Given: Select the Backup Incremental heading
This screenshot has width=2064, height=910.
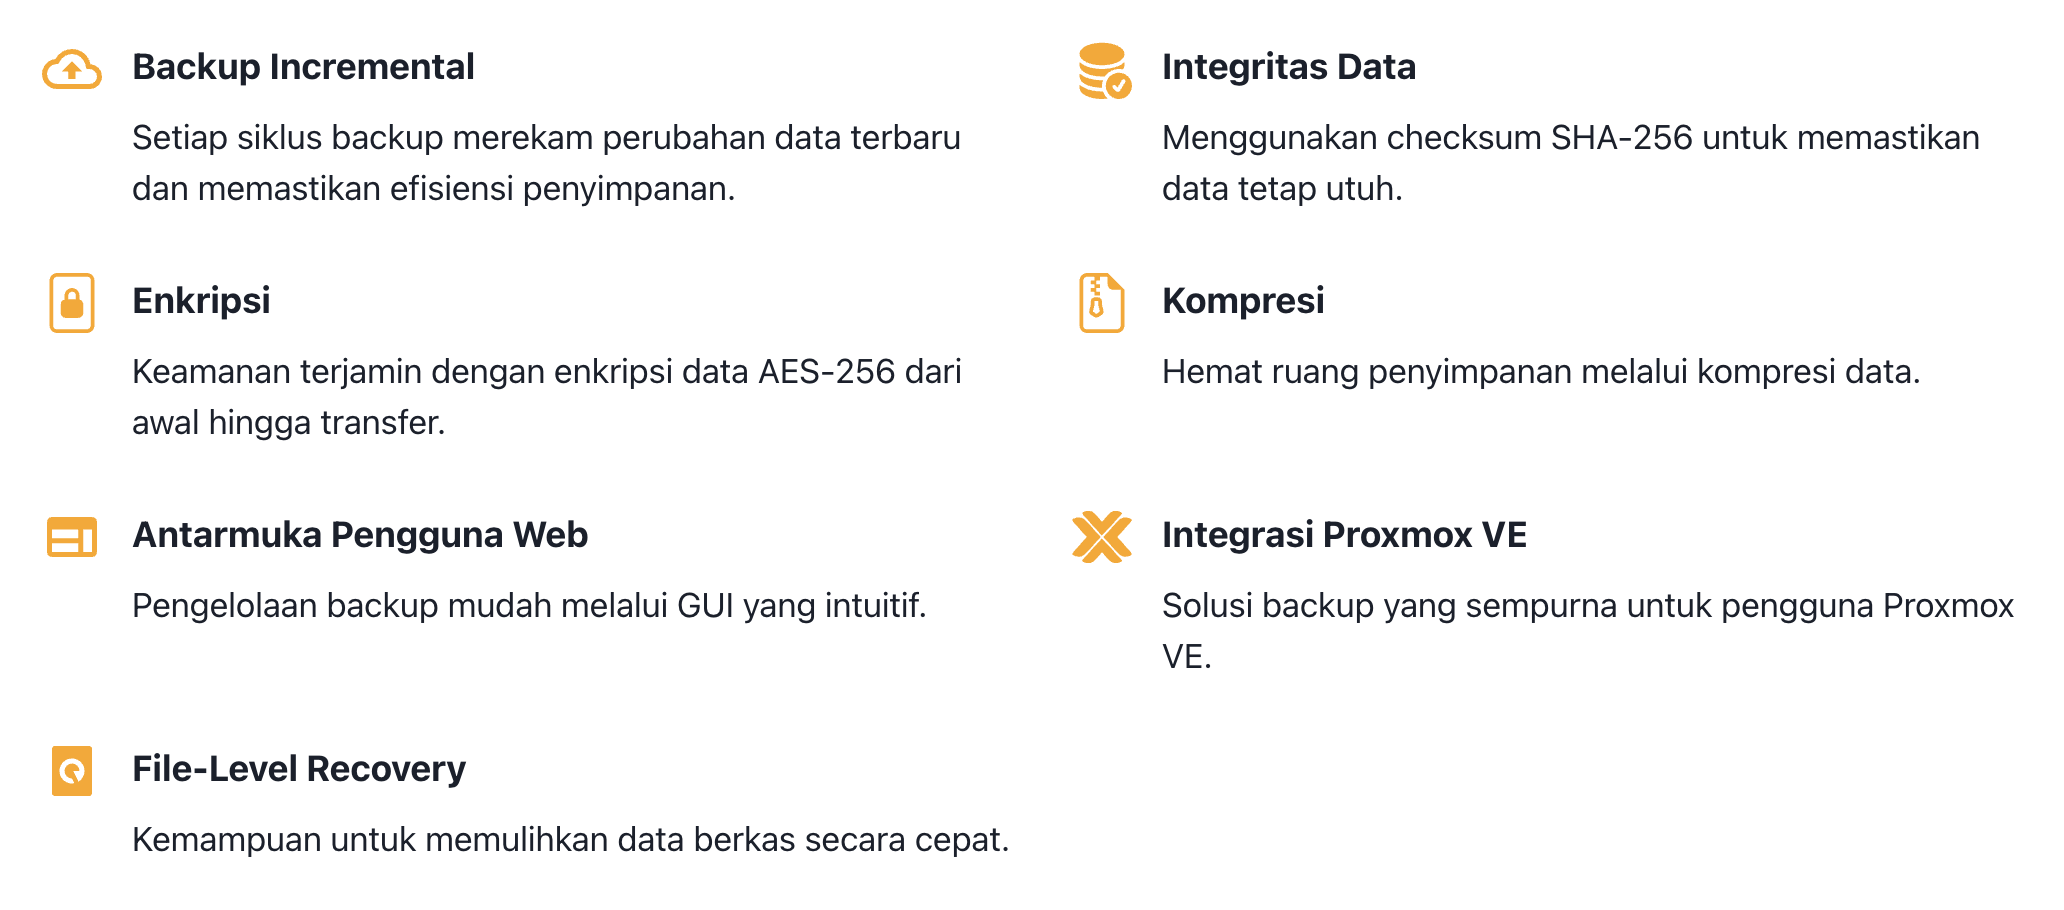Looking at the screenshot, I should (x=303, y=67).
